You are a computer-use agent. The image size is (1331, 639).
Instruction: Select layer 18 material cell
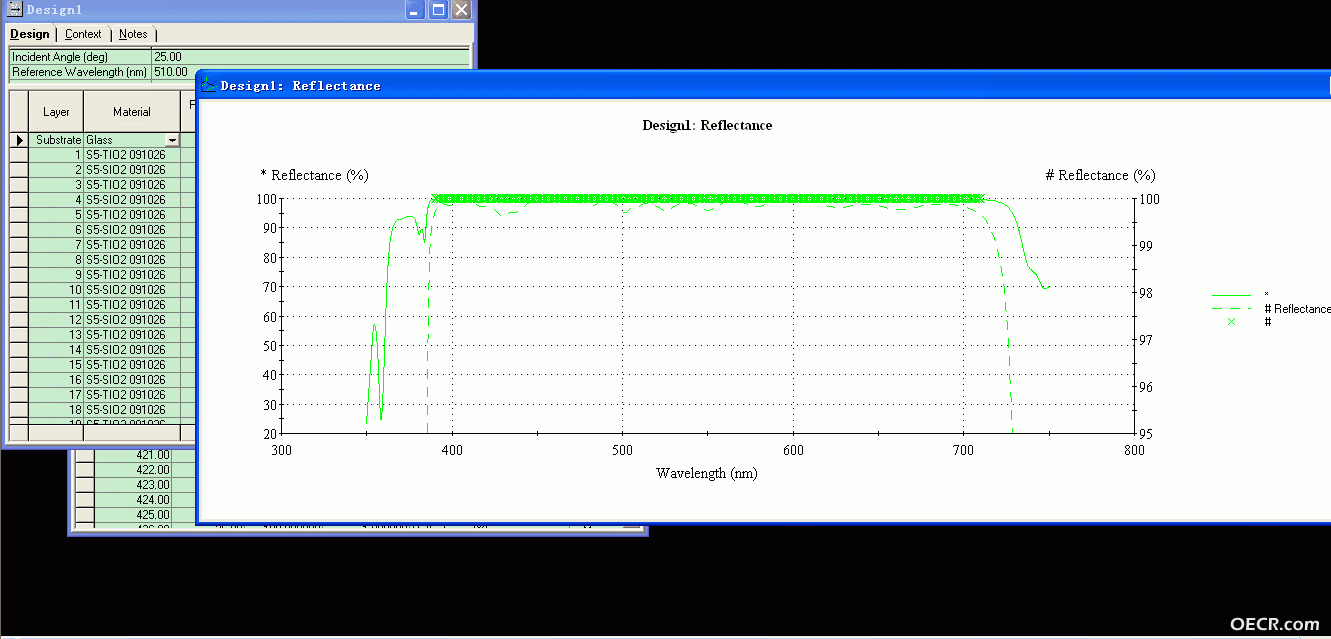coord(132,410)
